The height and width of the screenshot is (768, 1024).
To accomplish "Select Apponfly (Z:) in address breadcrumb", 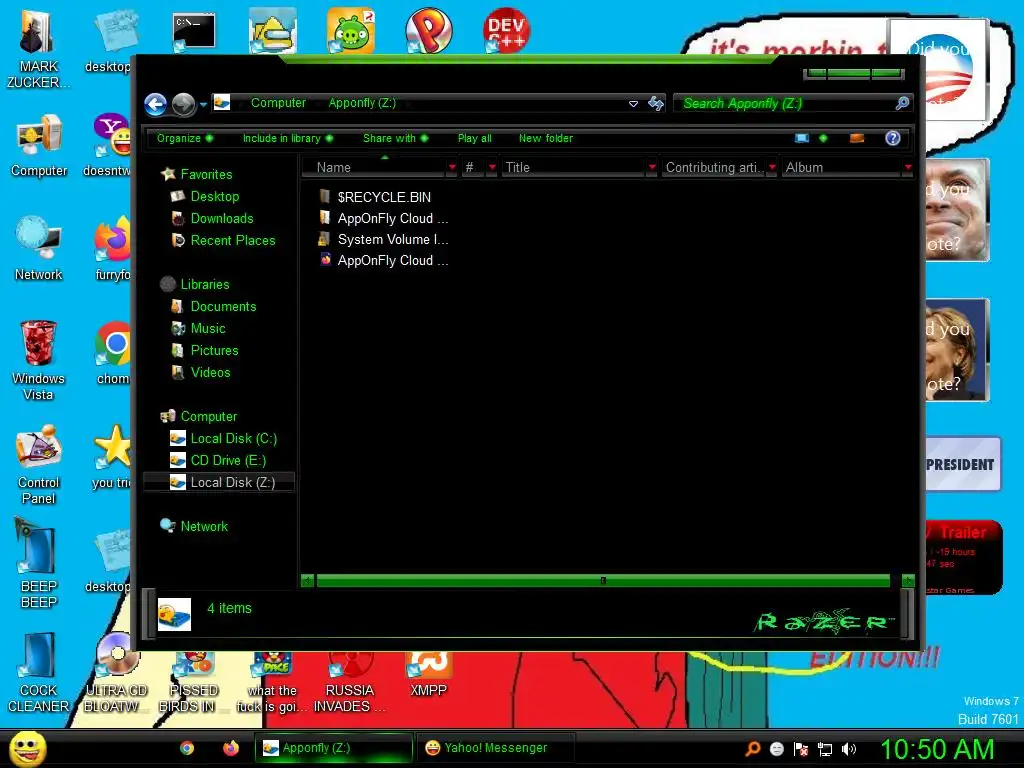I will 362,103.
